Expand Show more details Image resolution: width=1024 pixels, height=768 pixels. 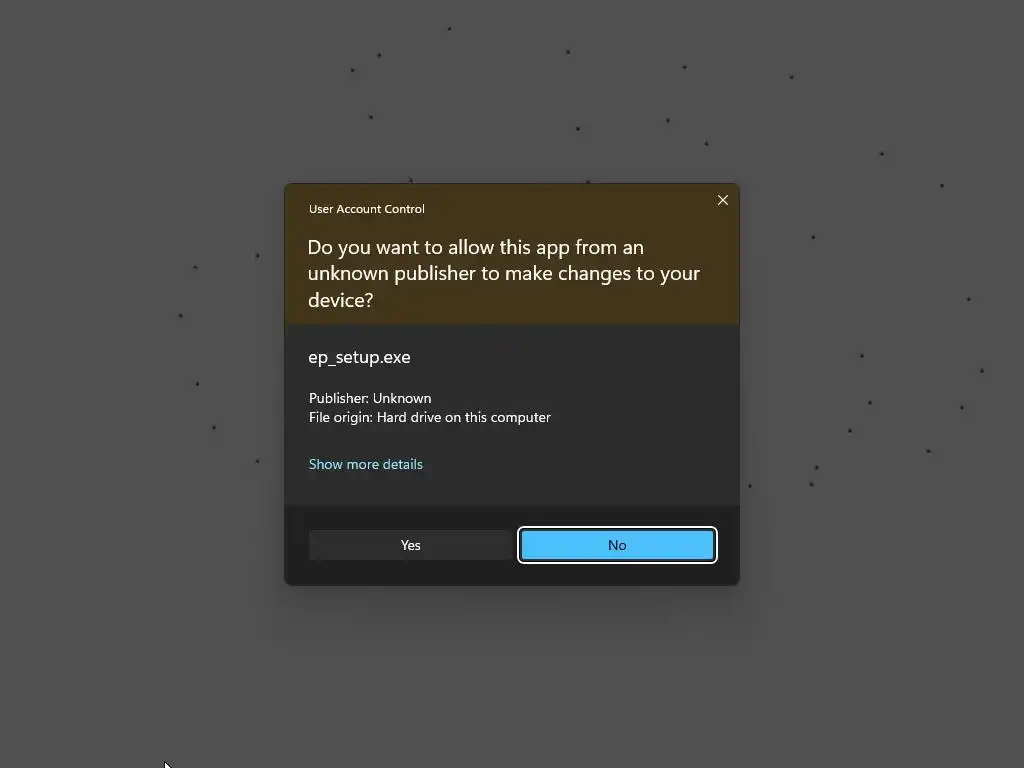366,464
